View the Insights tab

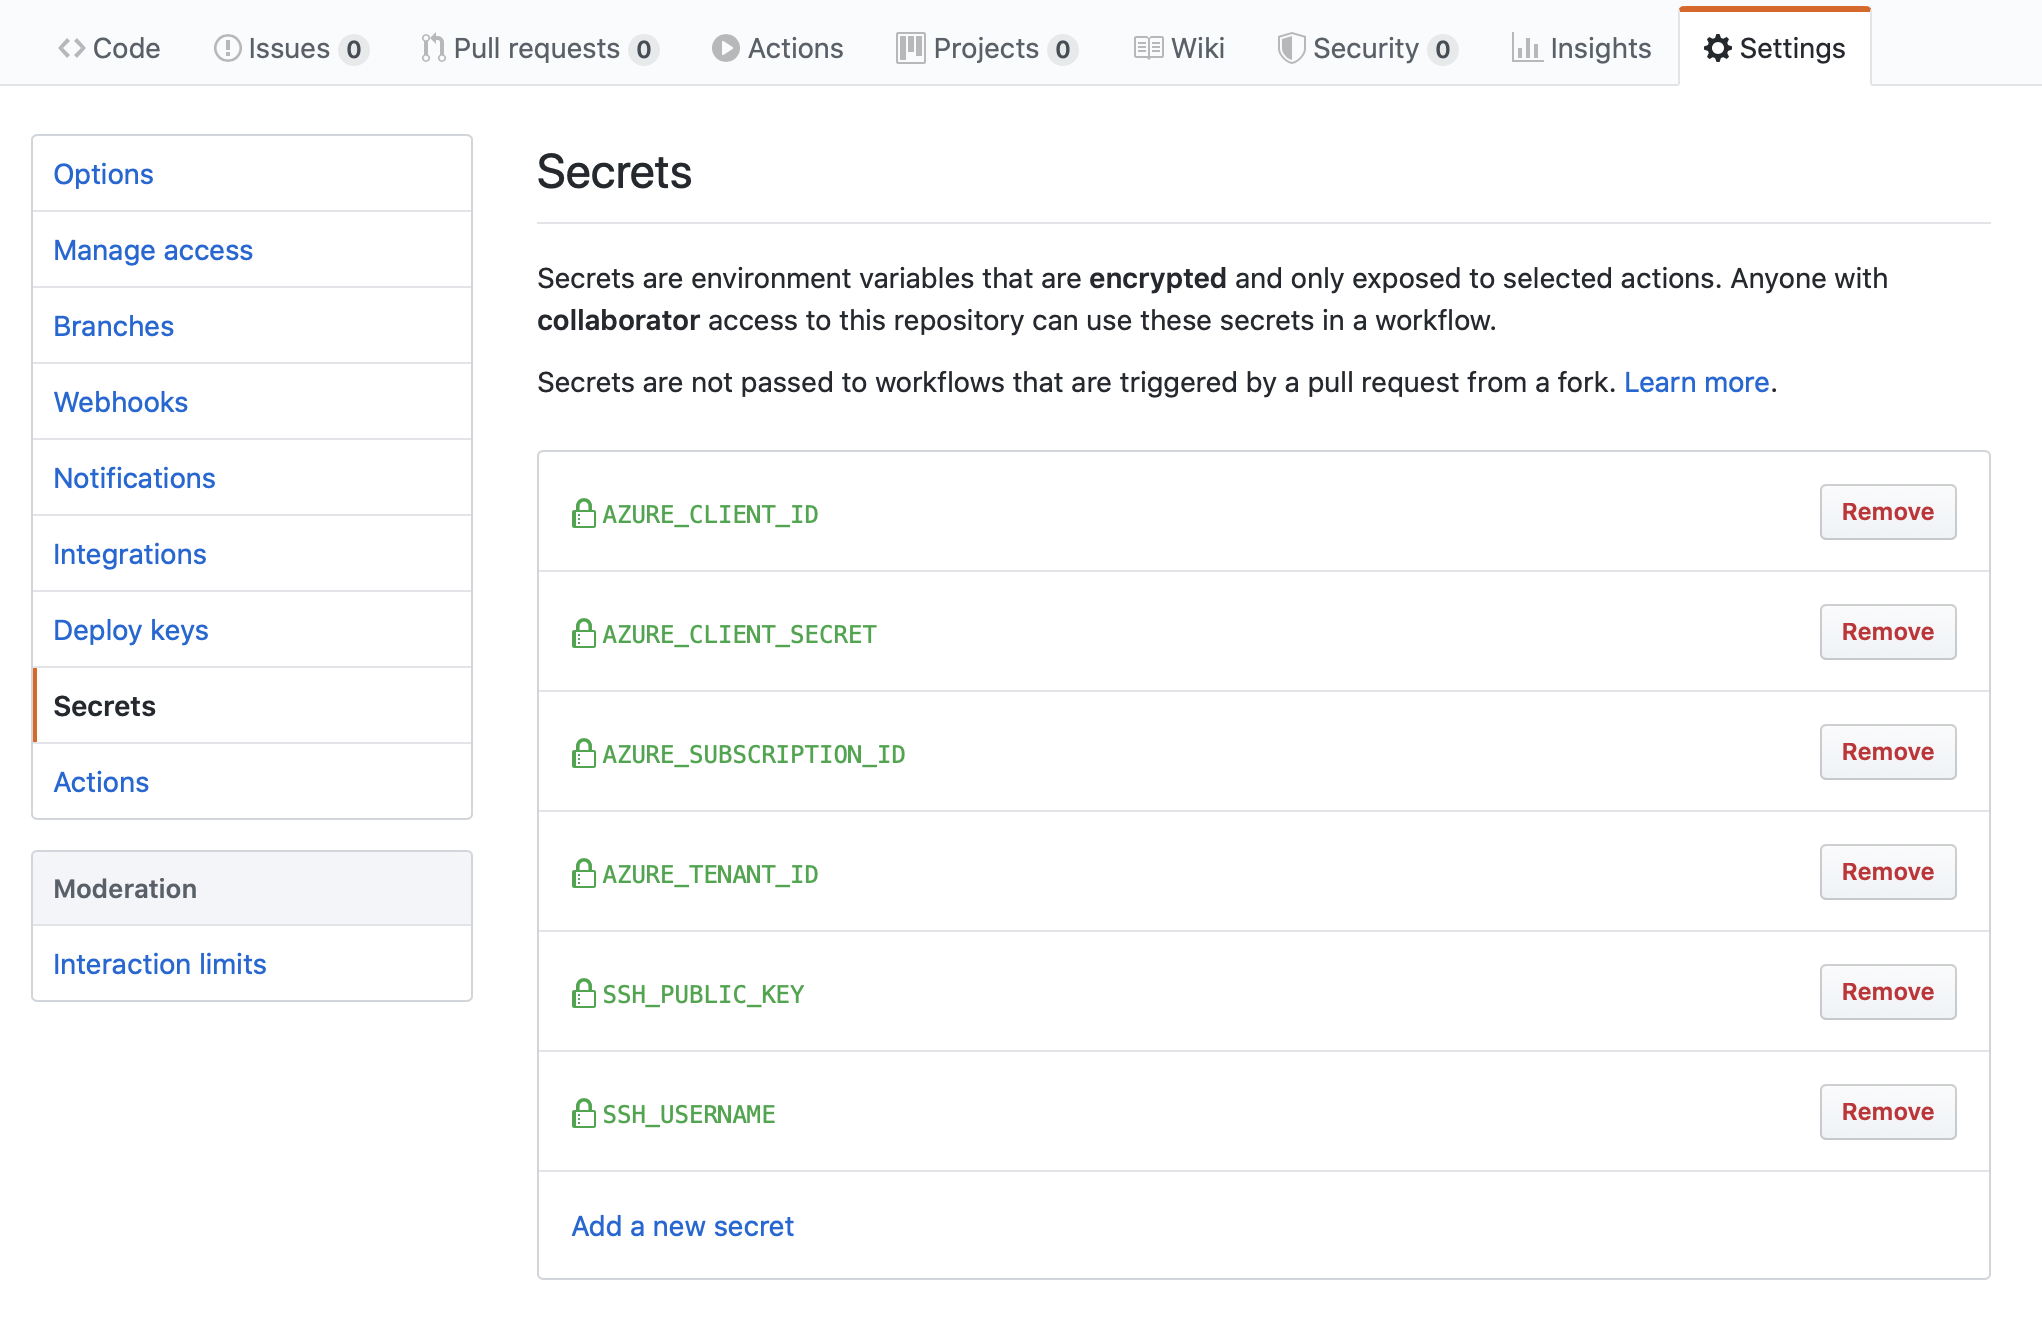[x=1581, y=48]
